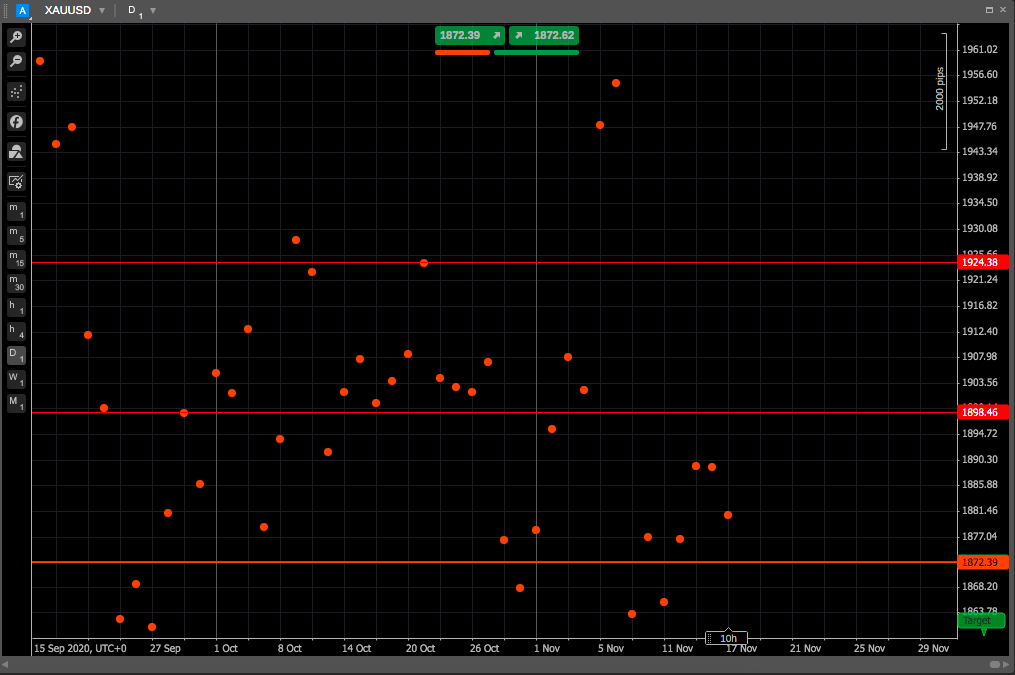
Task: Click red sentiment bar under Sell
Action: coord(462,52)
